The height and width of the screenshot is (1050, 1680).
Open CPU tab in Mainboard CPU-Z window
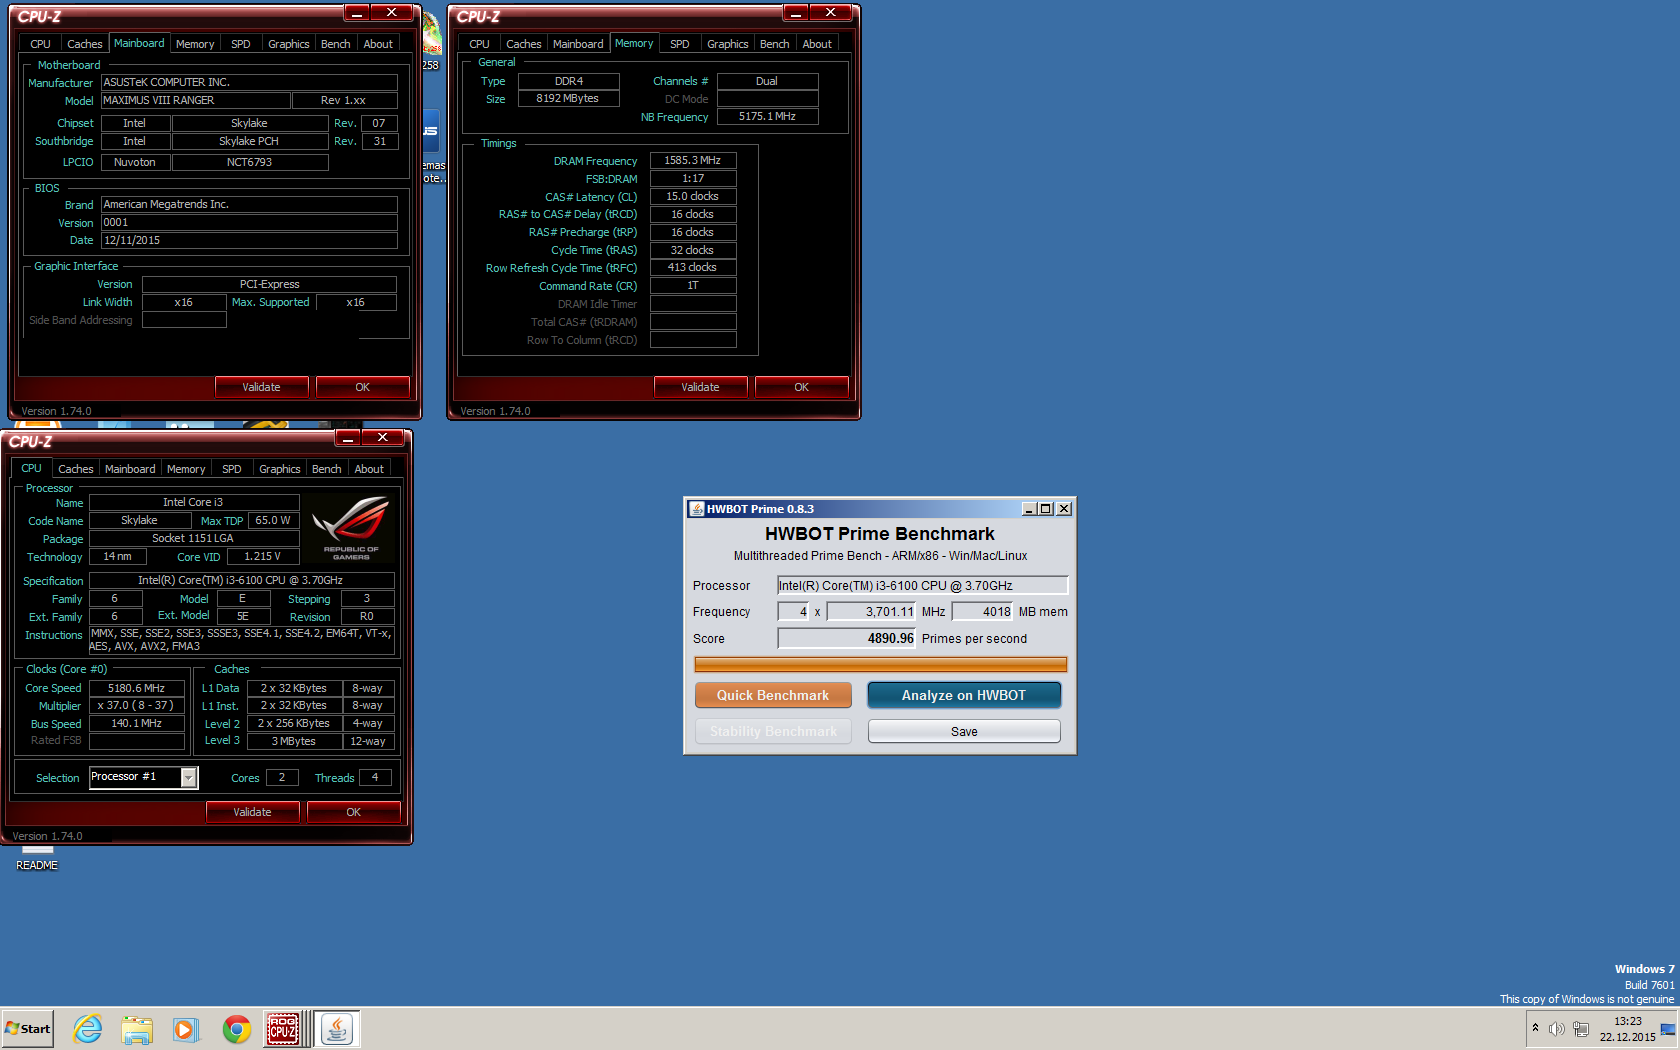coord(40,44)
